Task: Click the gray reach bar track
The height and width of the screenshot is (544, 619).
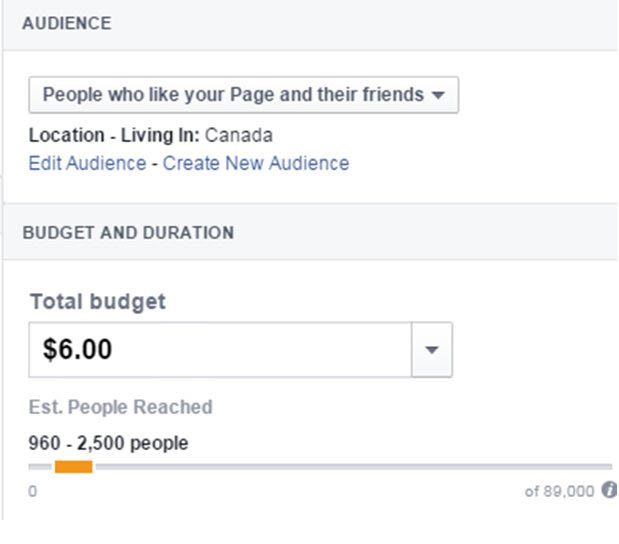Action: pyautogui.click(x=354, y=467)
